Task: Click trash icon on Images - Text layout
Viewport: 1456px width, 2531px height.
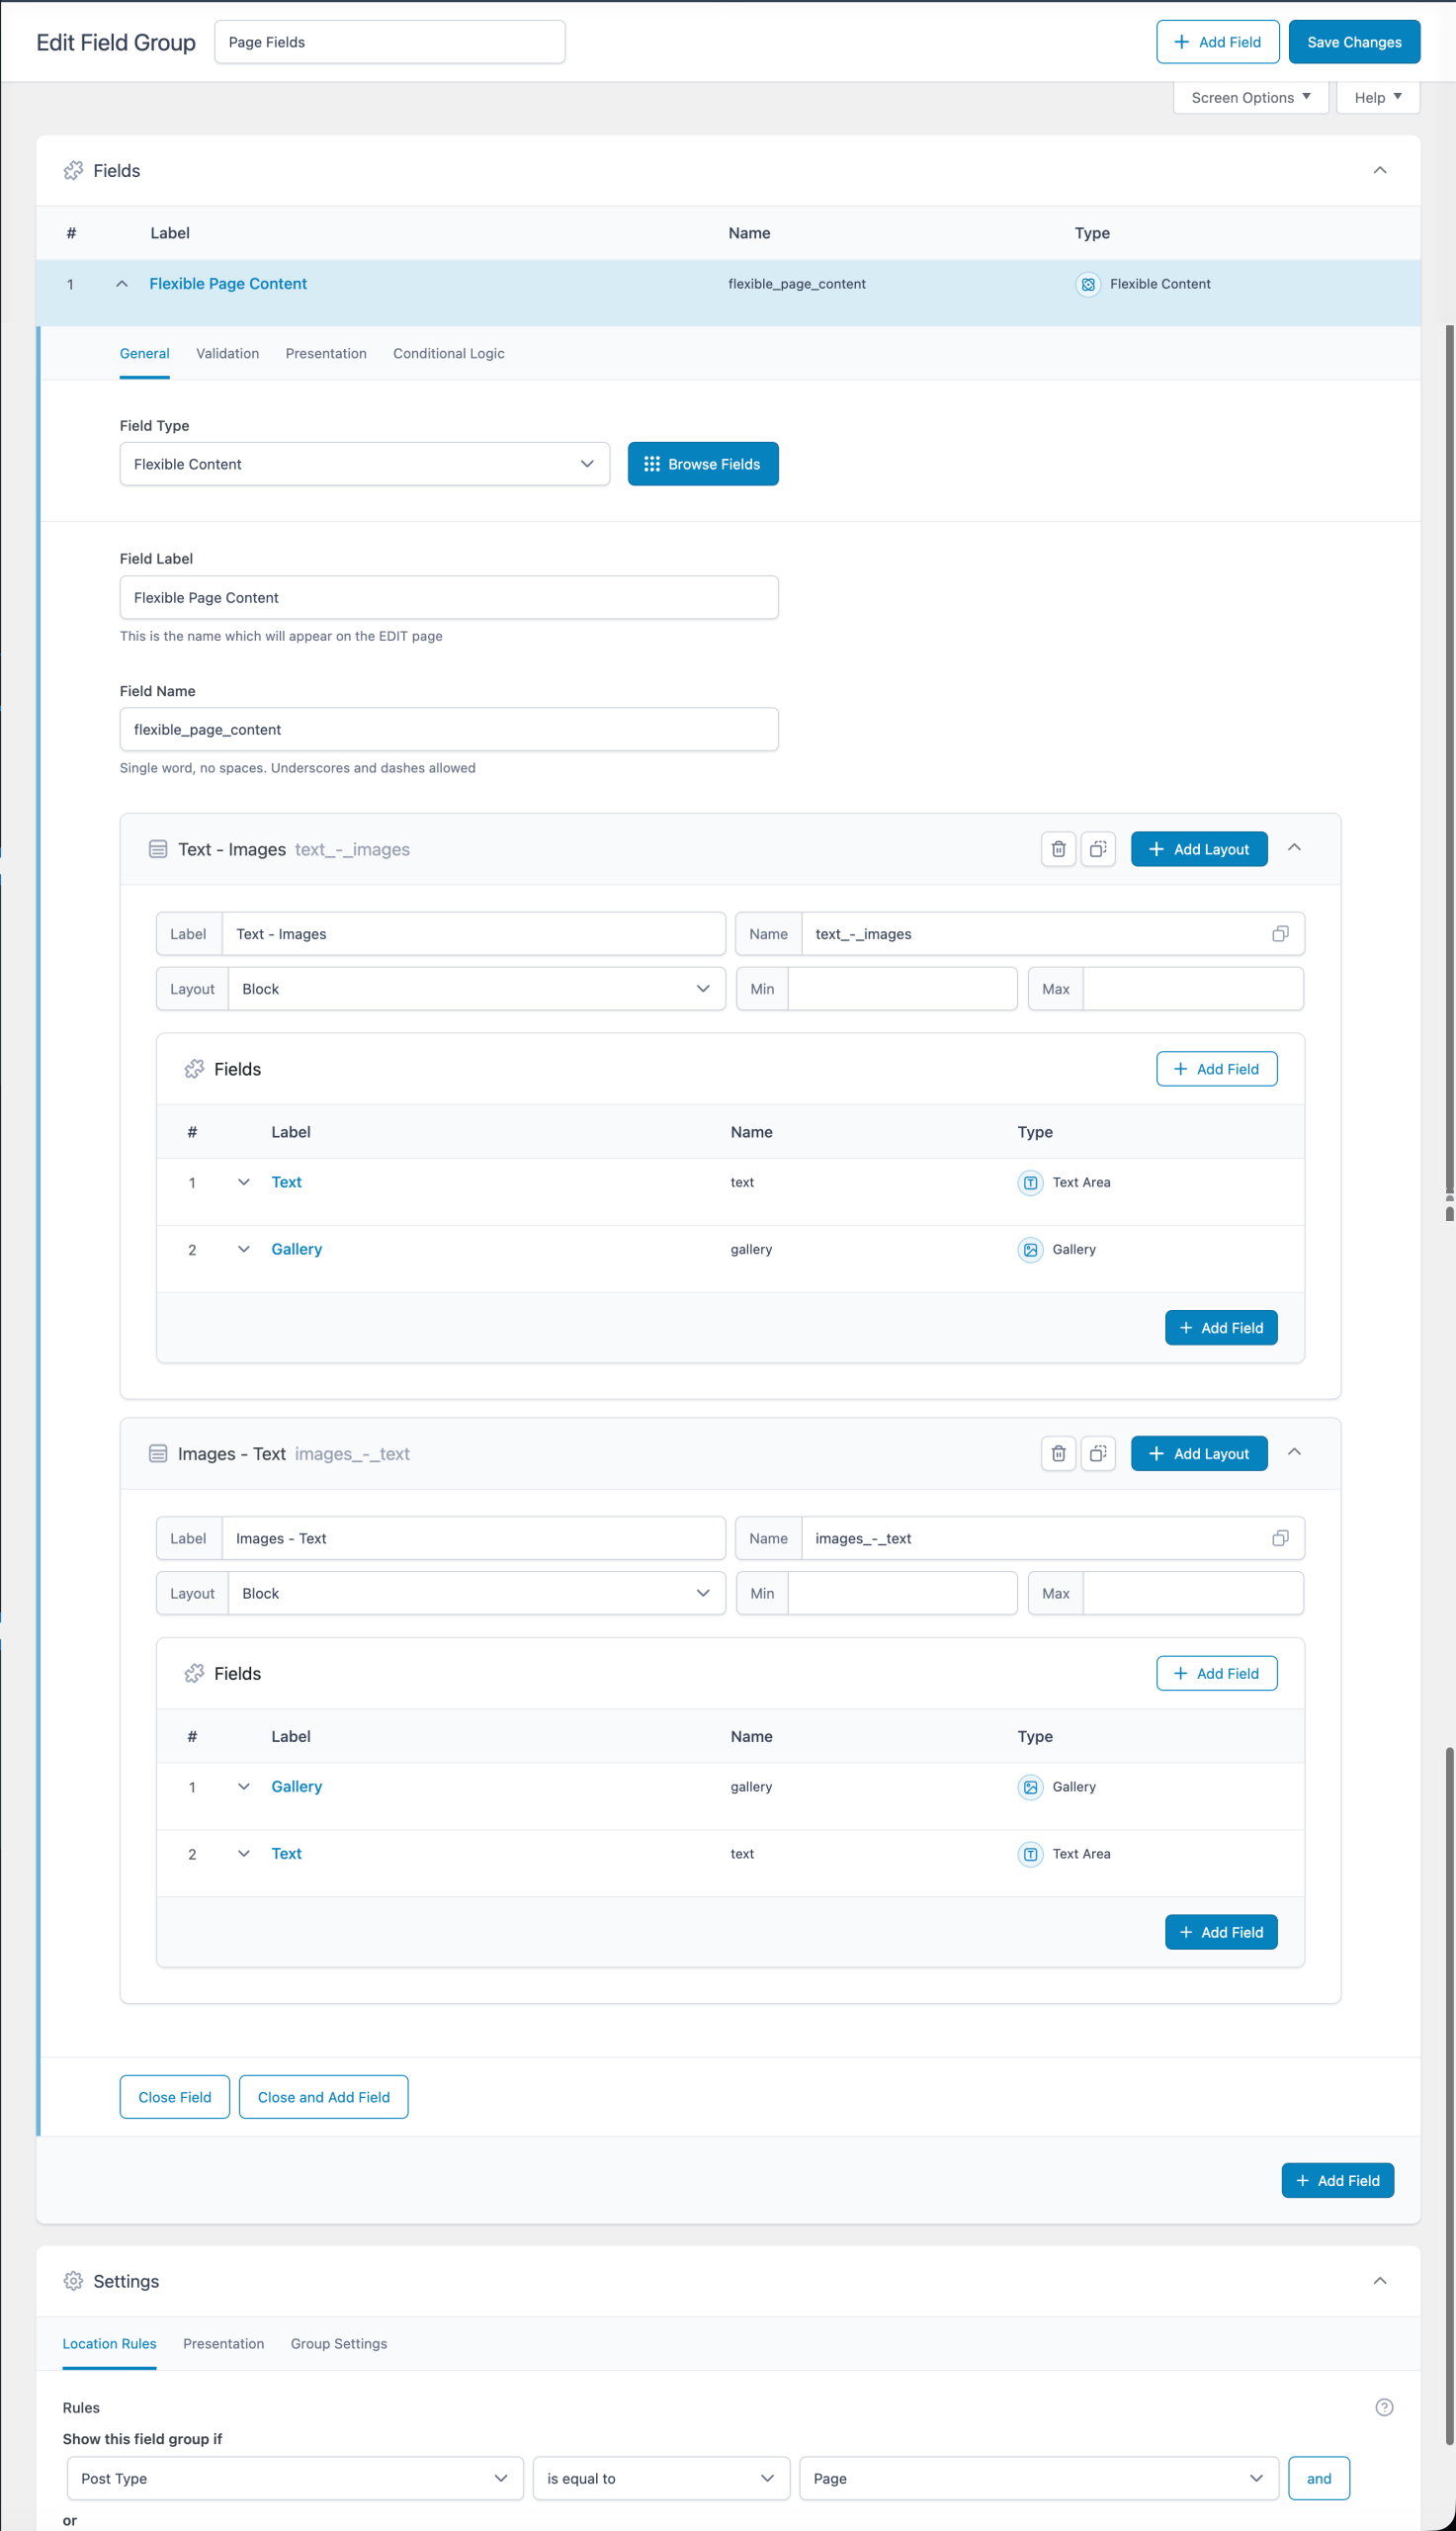Action: pos(1058,1453)
